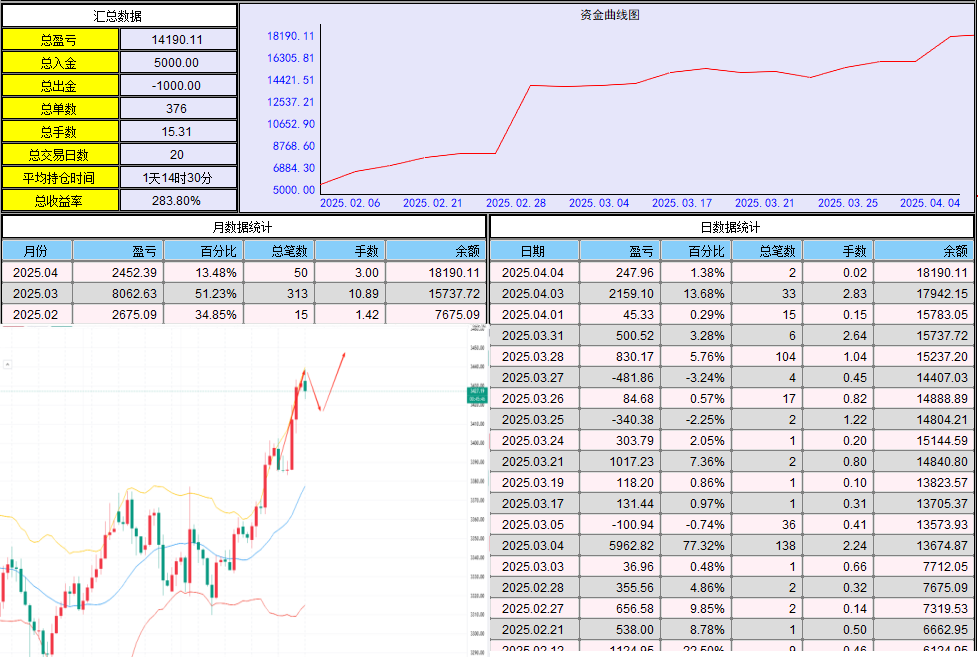978x657 pixels.
Task: Sort by the 月份 column header
Action: click(x=36, y=251)
